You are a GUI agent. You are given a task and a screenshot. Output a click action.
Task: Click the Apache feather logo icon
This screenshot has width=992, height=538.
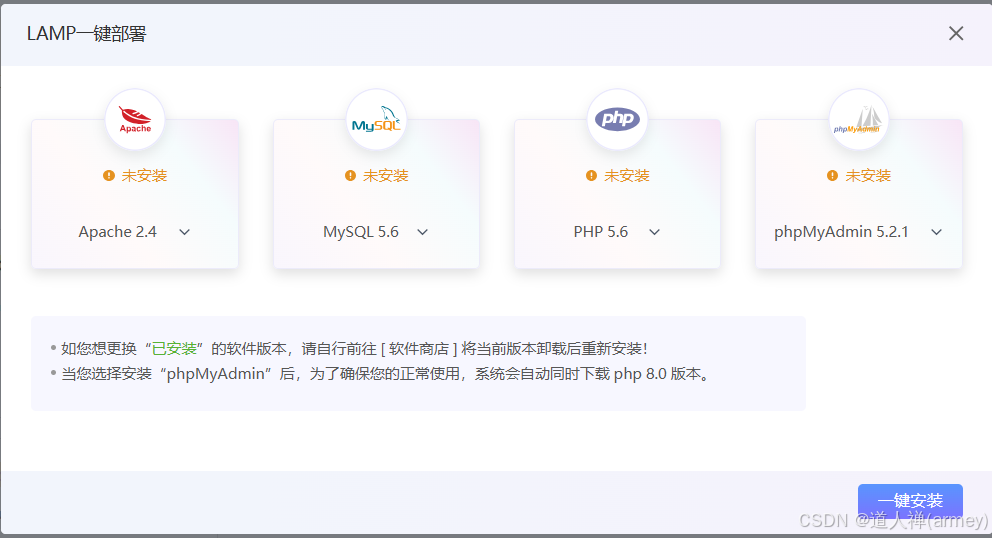pyautogui.click(x=135, y=120)
